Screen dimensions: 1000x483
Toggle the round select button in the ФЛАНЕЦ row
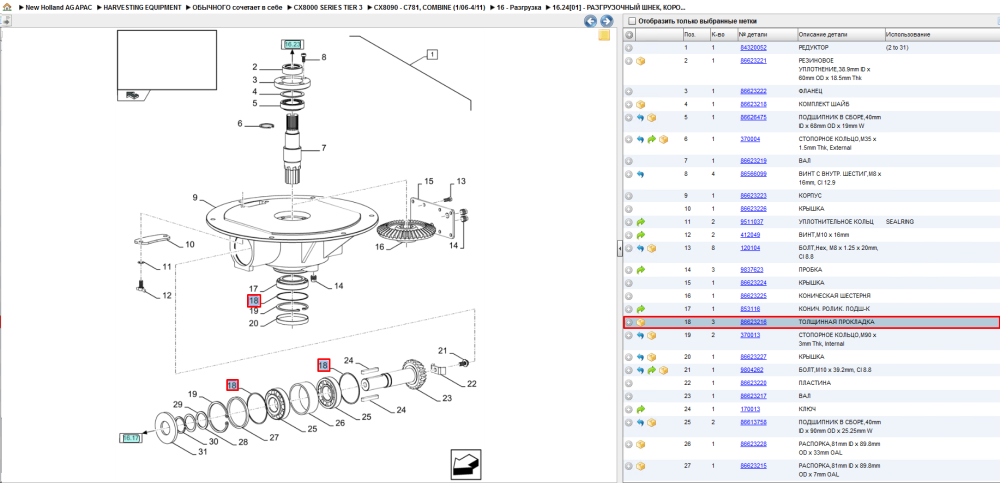(629, 91)
